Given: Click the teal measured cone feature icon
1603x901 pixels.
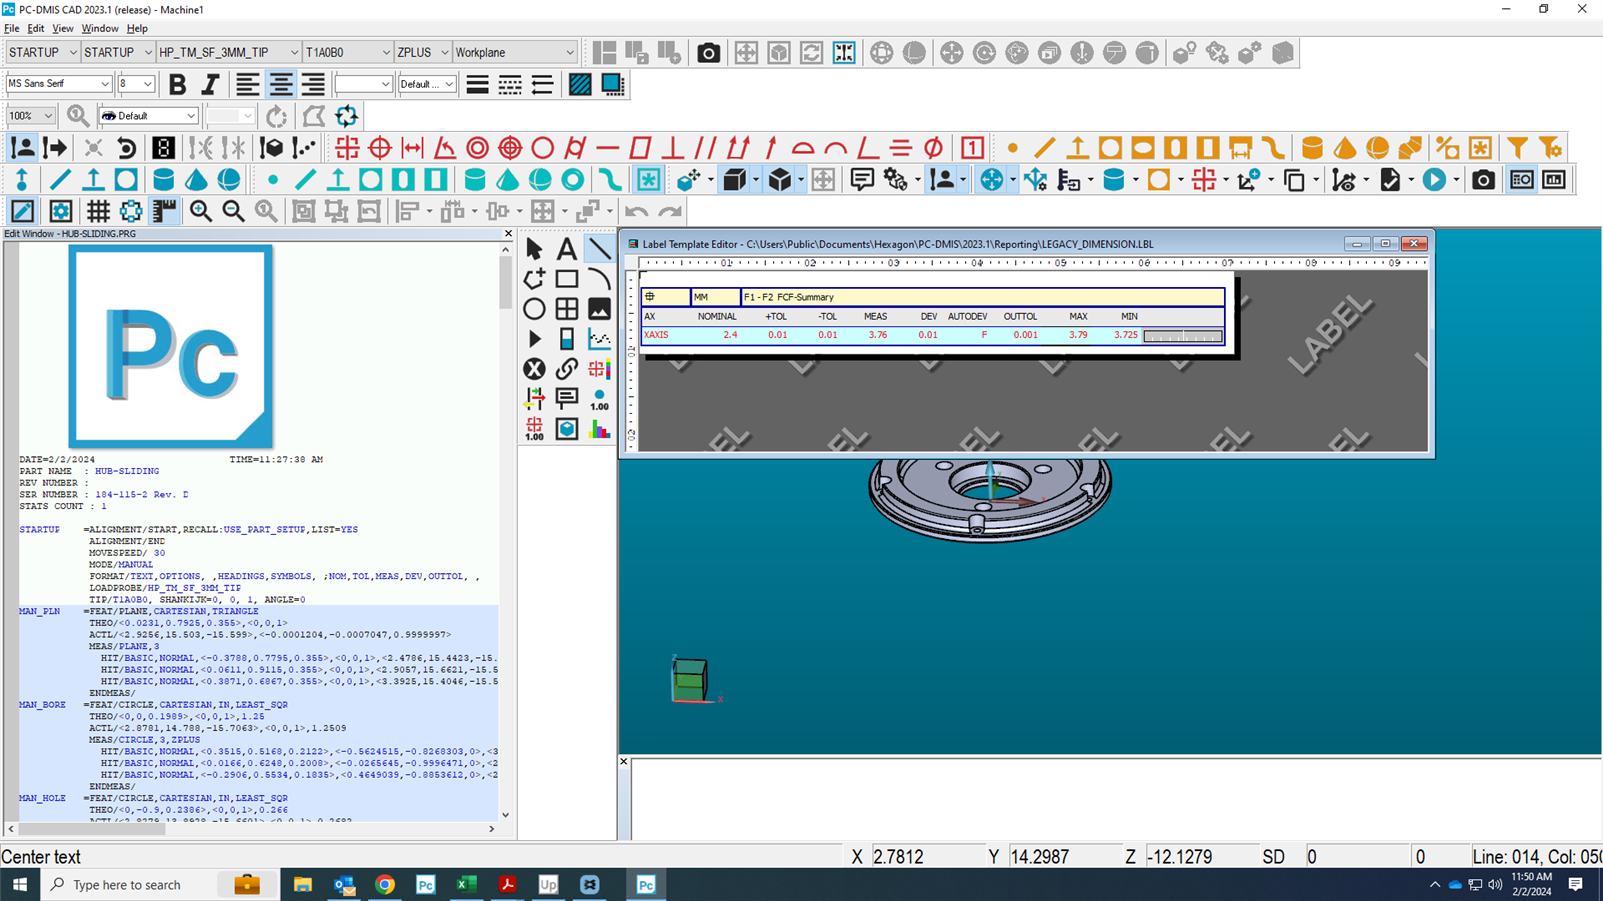Looking at the screenshot, I should click(196, 180).
